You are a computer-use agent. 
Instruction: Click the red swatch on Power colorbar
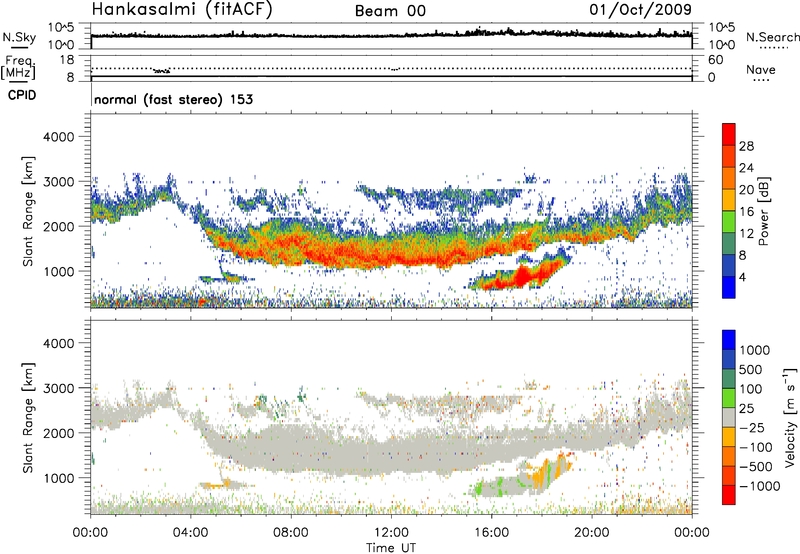pyautogui.click(x=729, y=134)
